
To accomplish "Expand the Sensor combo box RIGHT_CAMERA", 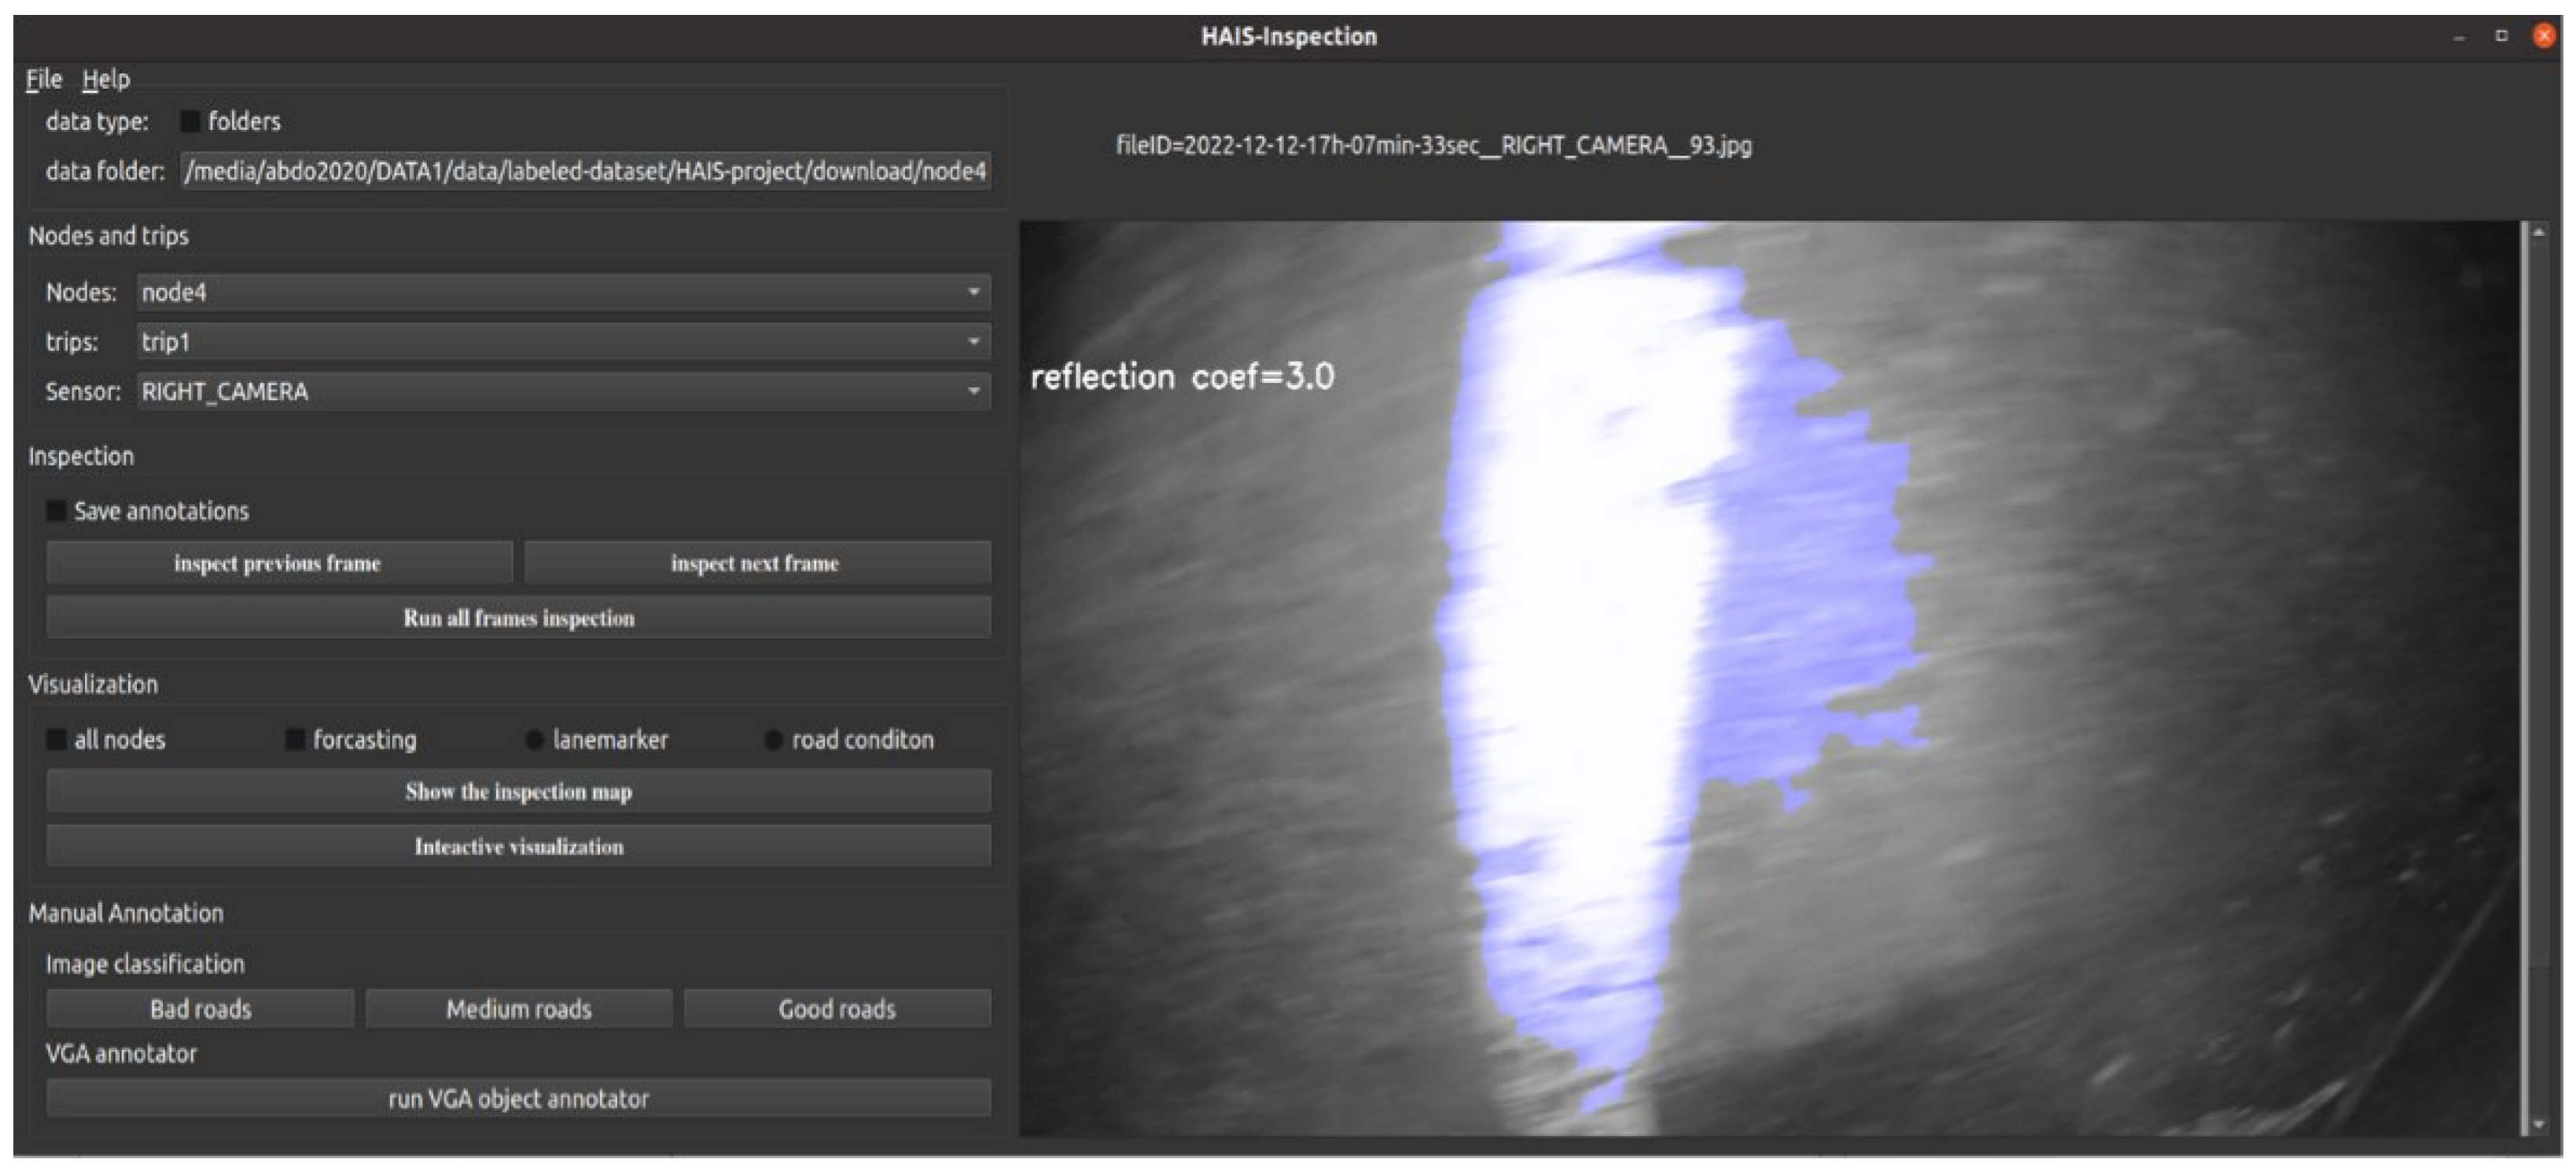I will 563,391.
